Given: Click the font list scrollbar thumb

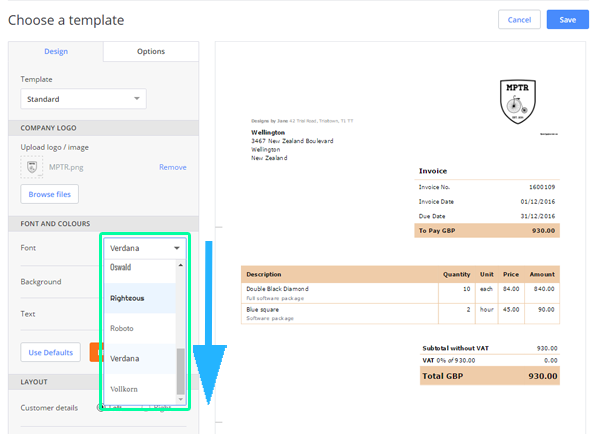Looking at the screenshot, I should pos(181,371).
